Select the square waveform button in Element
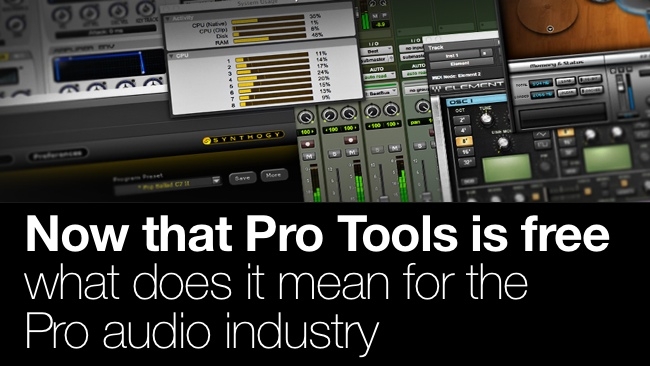650x366 pixels. pos(542,145)
